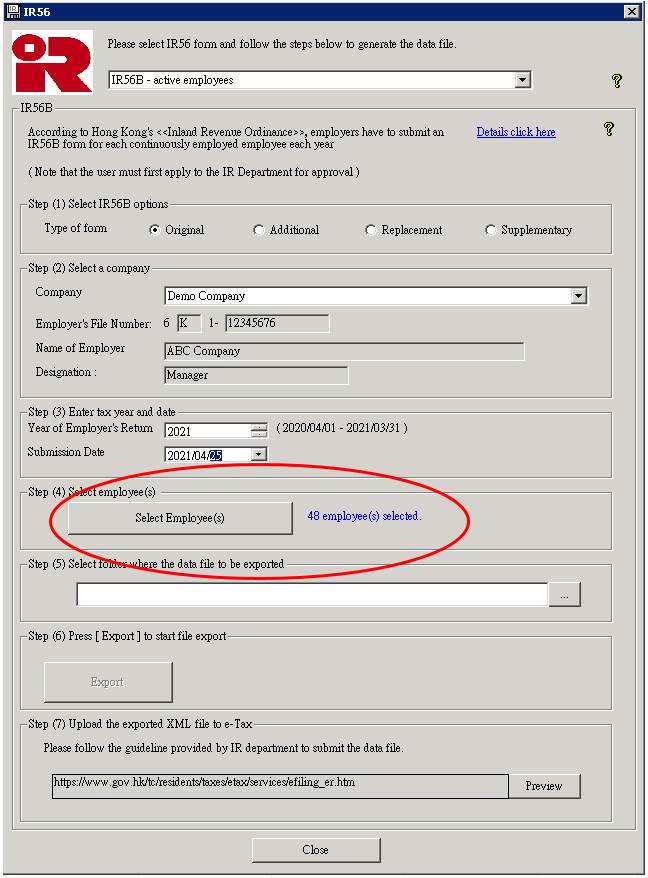Click the export folder path input field

coord(312,595)
